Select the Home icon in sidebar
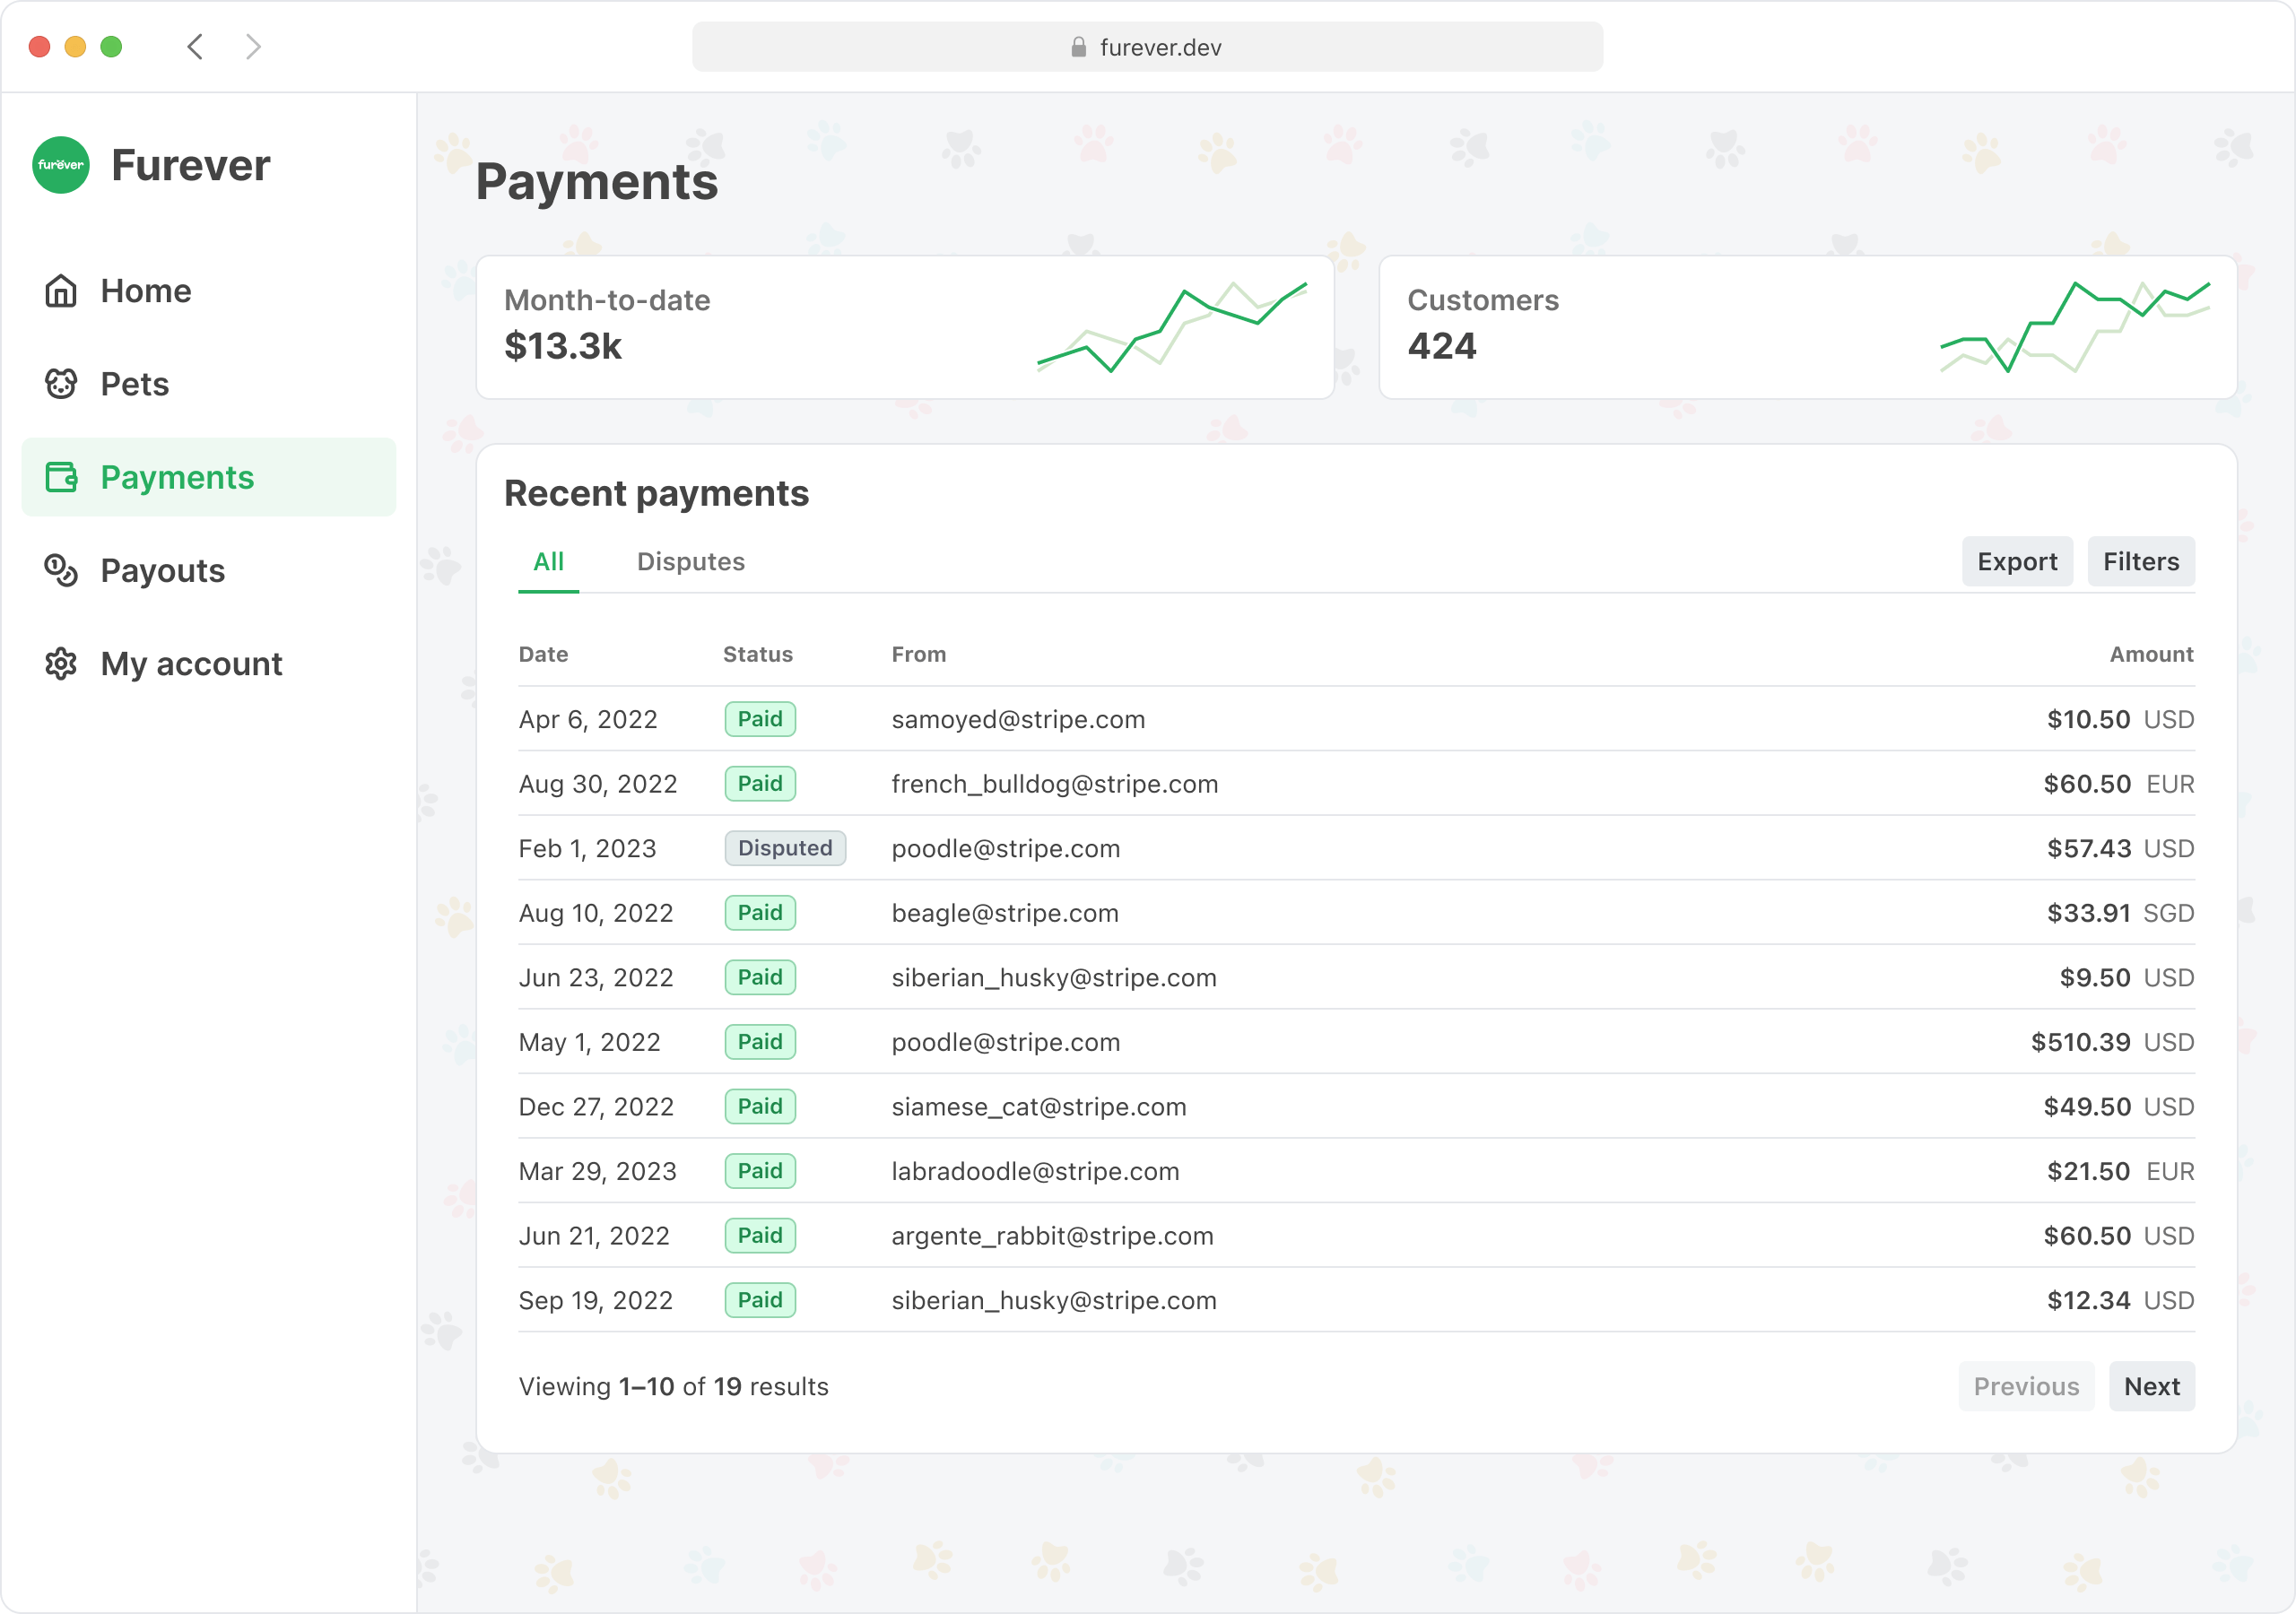 tap(61, 290)
